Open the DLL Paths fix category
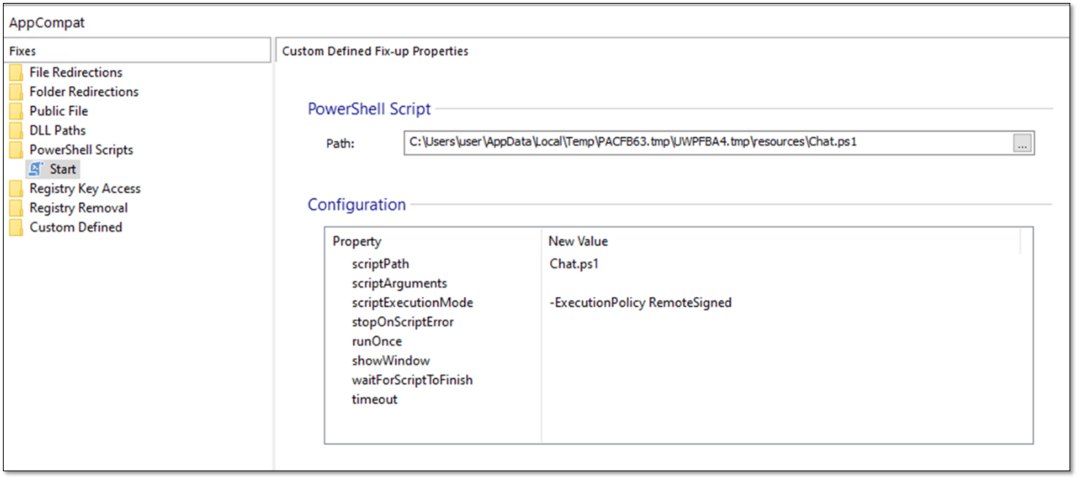The width and height of the screenshot is (1080, 481). (x=57, y=130)
